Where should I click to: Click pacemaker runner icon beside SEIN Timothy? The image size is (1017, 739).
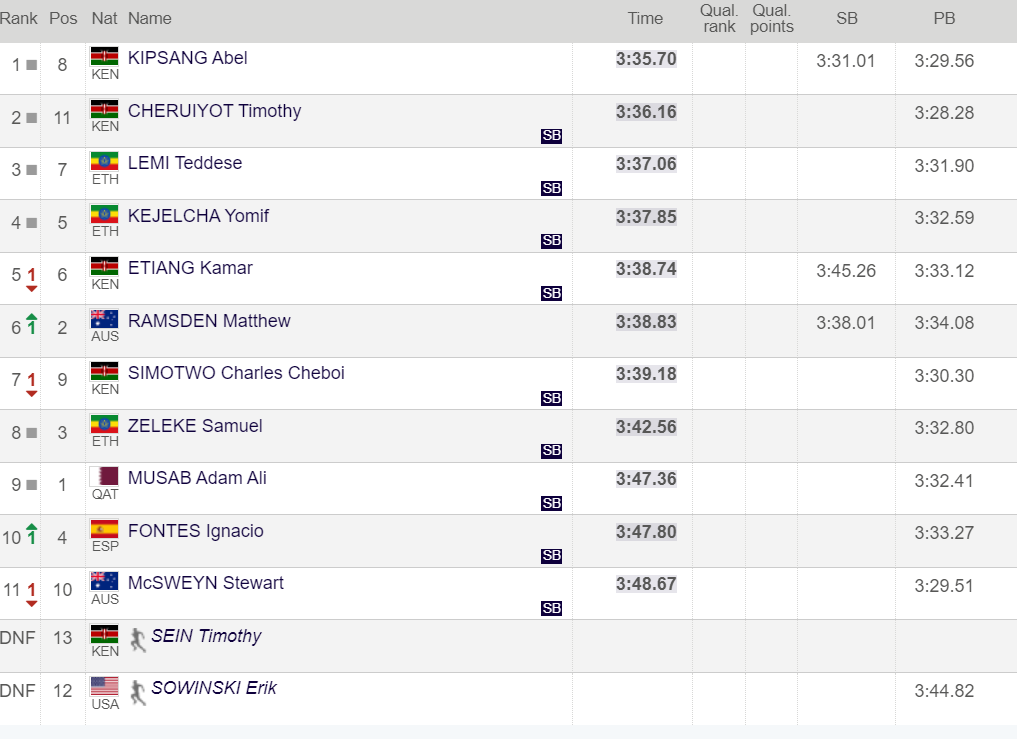point(138,640)
